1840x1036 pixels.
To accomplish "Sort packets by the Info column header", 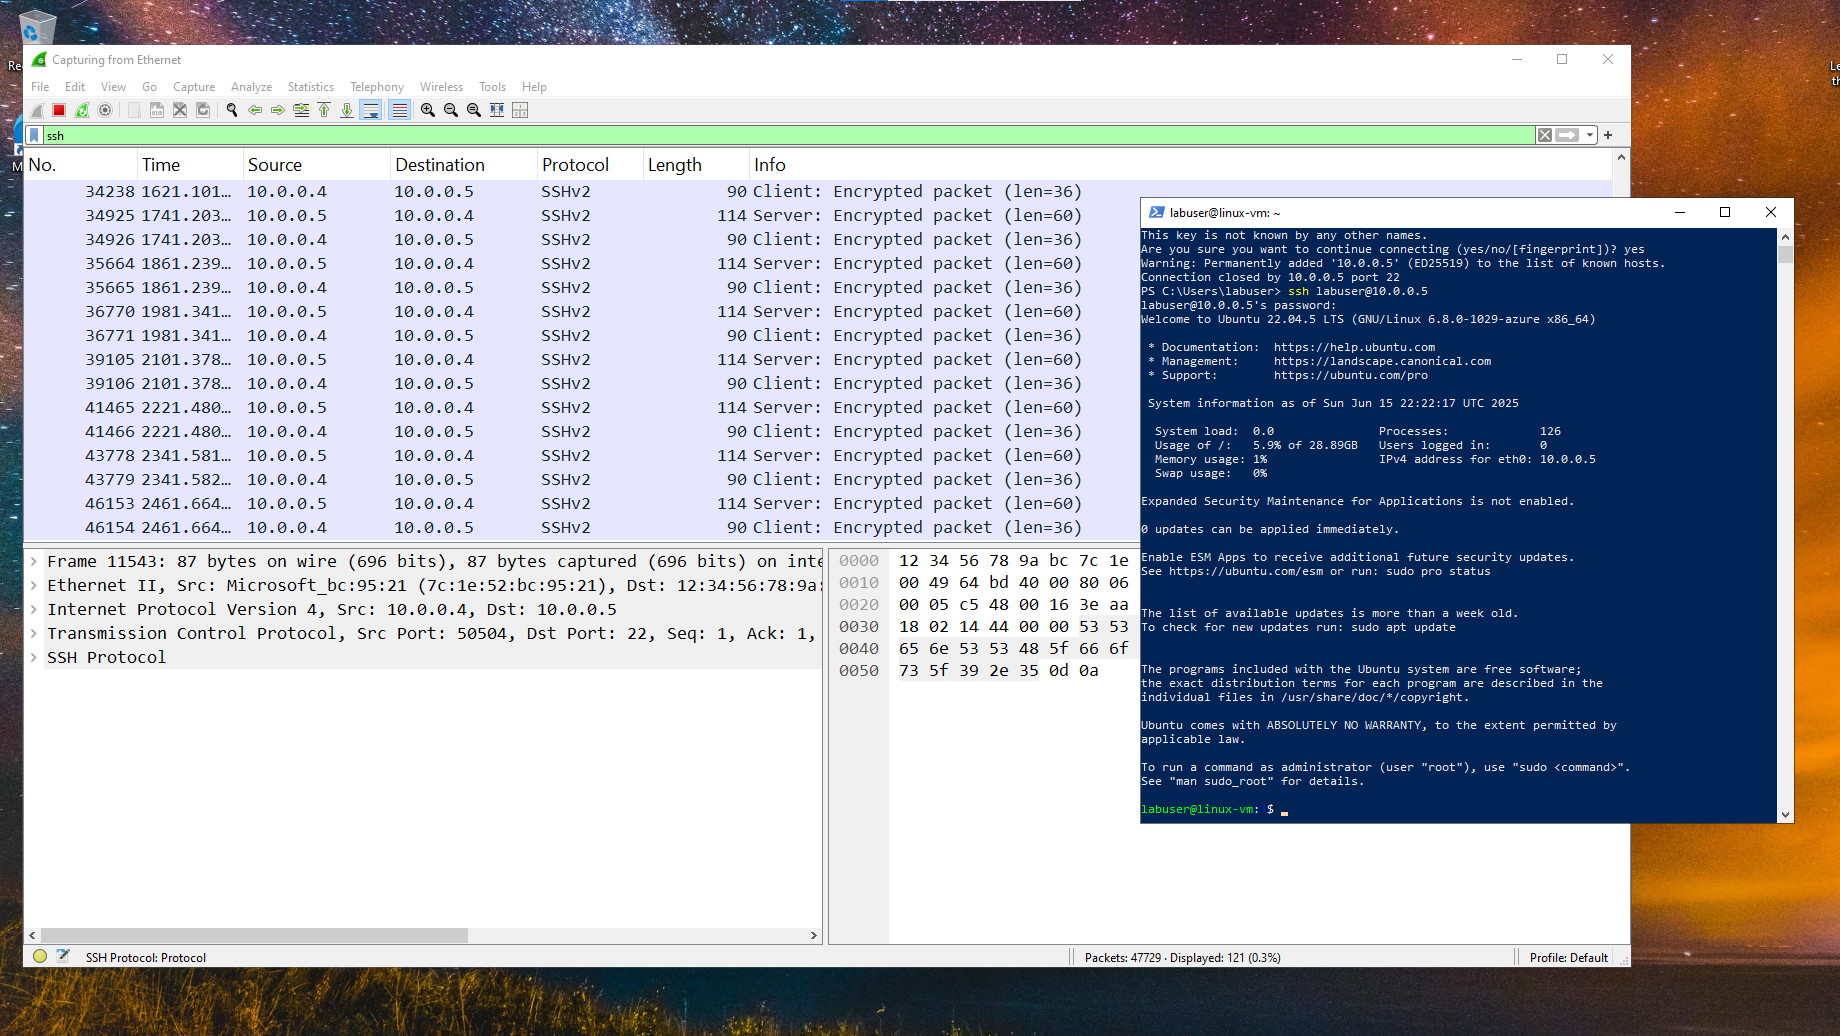I will pos(1180,165).
